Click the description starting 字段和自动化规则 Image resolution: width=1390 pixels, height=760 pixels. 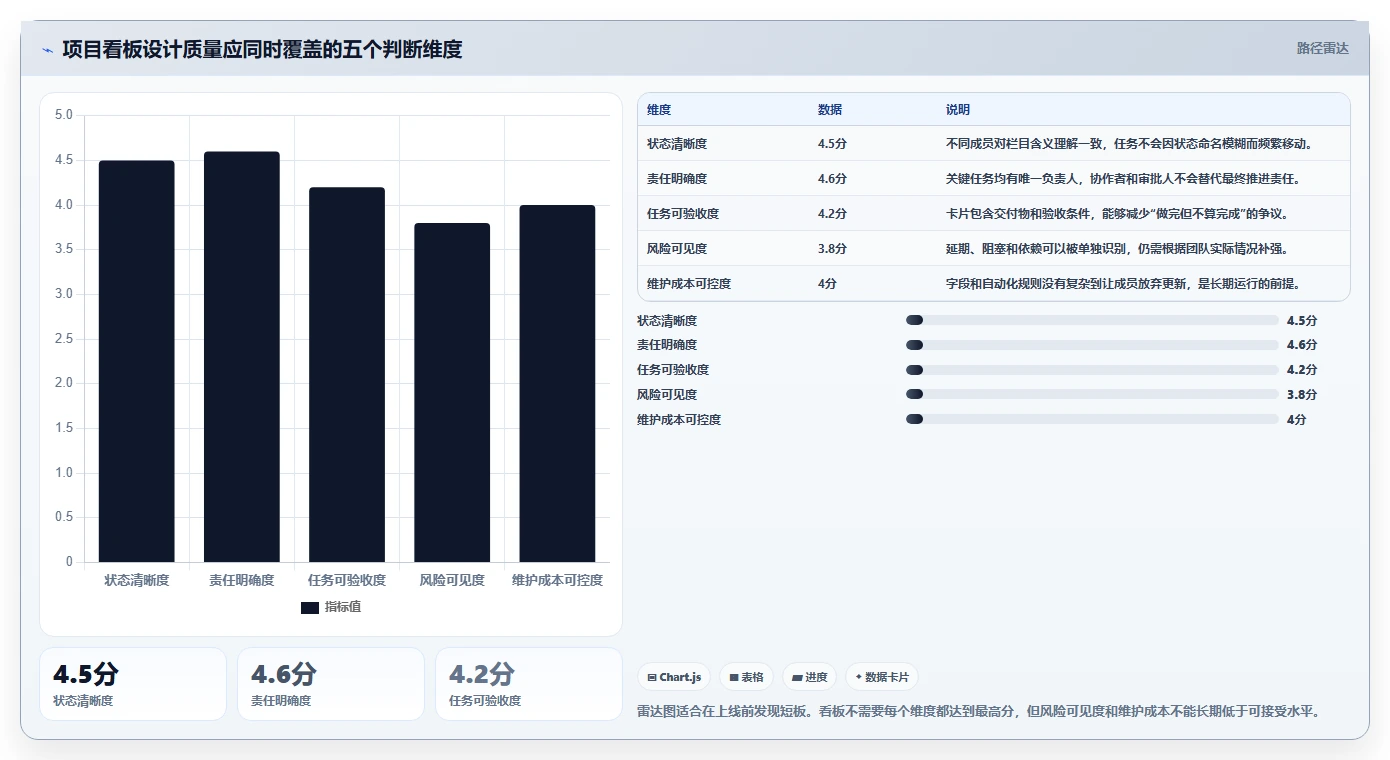pos(1123,284)
